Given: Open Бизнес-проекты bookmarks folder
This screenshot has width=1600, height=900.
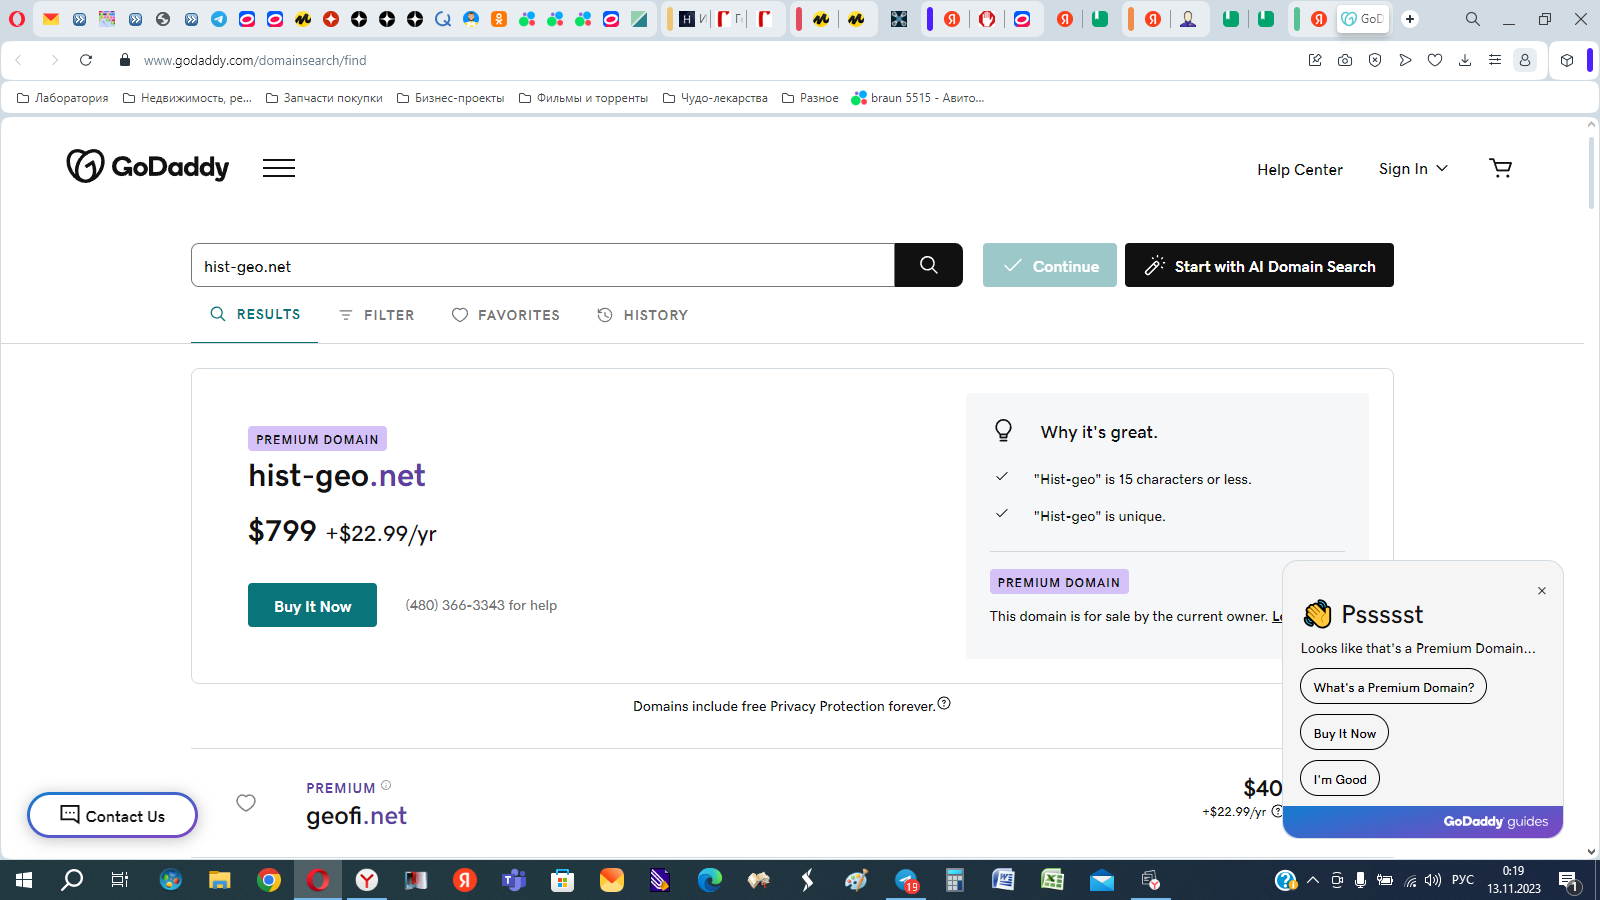Looking at the screenshot, I should (x=450, y=98).
